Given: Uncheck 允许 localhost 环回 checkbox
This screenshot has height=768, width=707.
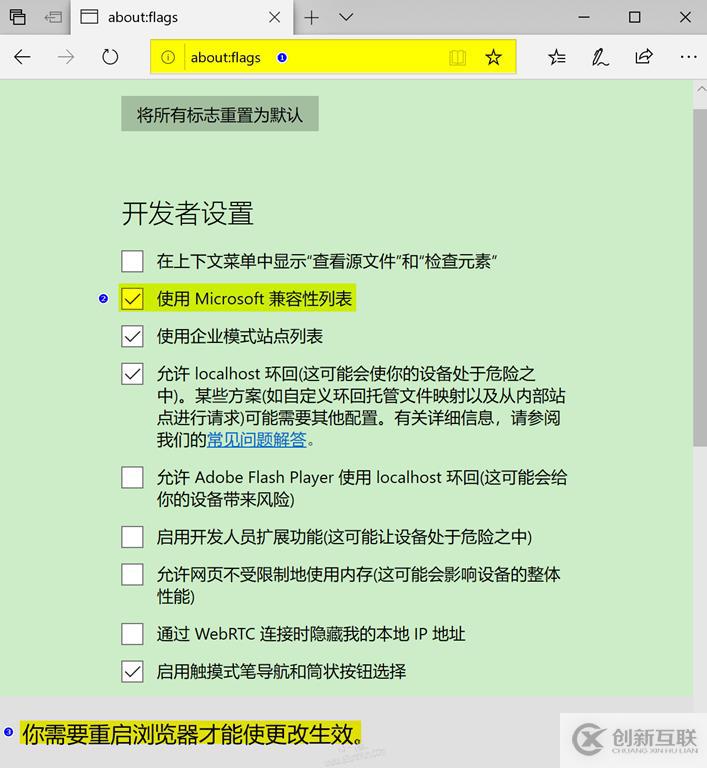Looking at the screenshot, I should [x=132, y=374].
